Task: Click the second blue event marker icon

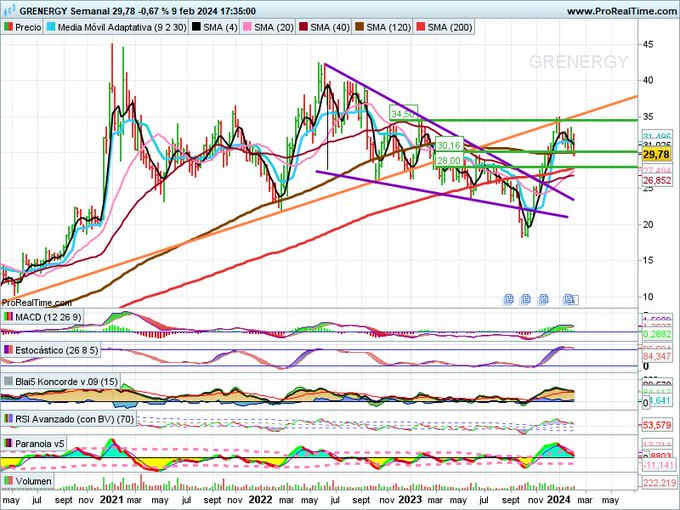Action: pos(526,299)
